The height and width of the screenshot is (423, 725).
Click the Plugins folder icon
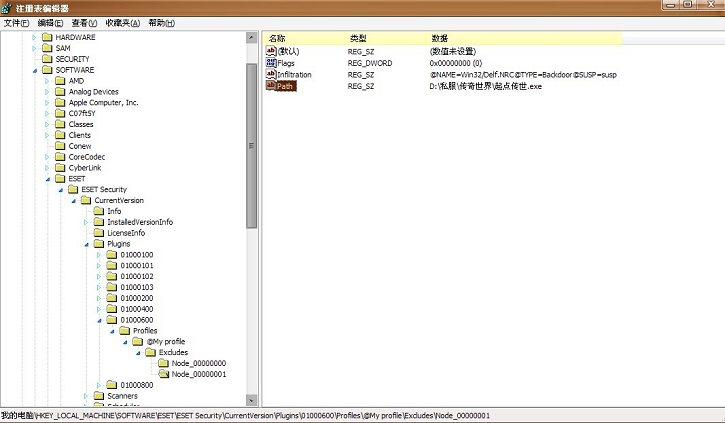coord(99,244)
